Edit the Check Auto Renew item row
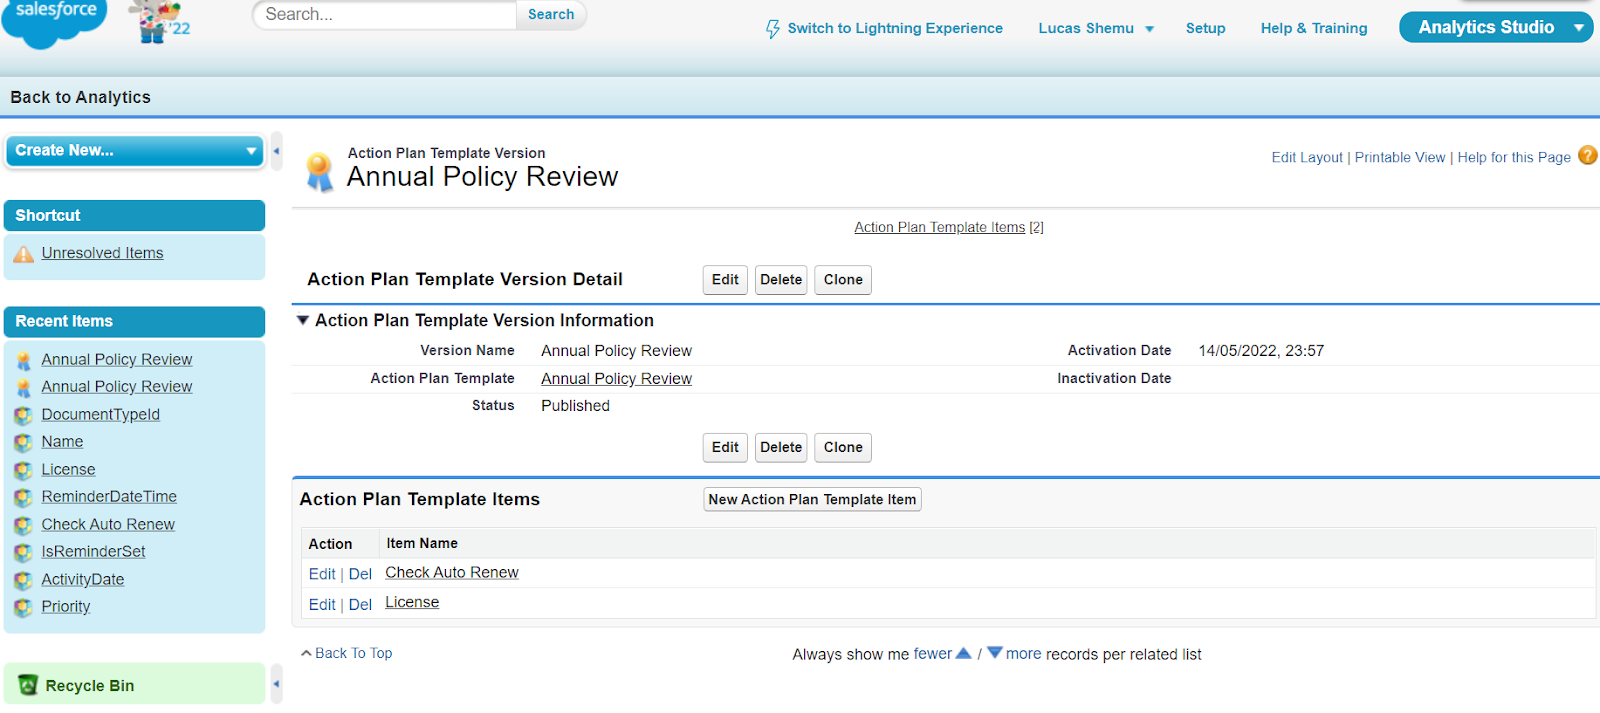1600x713 pixels. point(322,574)
